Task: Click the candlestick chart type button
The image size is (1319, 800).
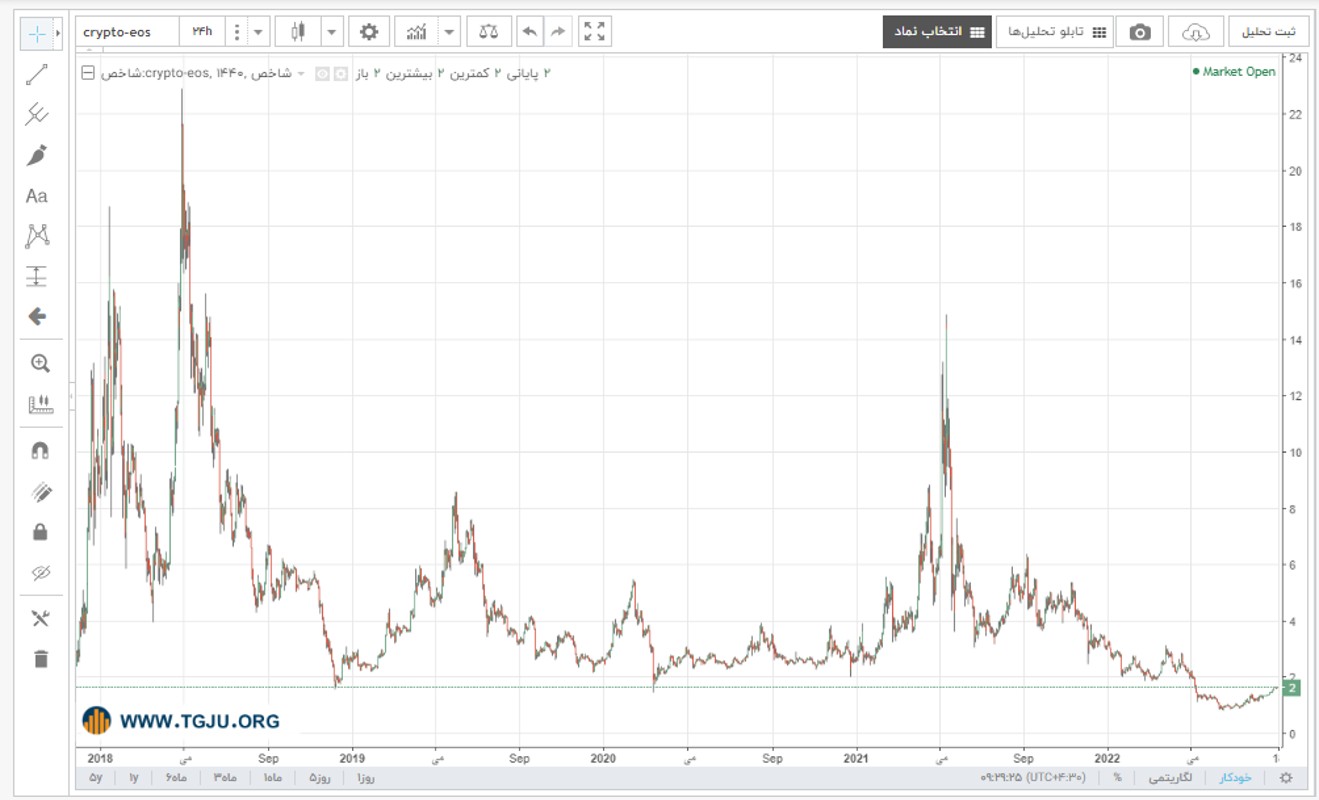Action: point(298,32)
